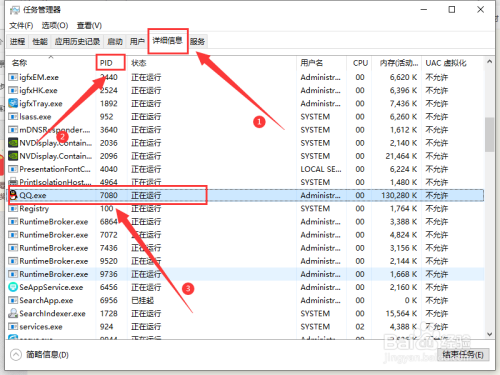Switch to the 应用历史记录 tab
This screenshot has height=375, width=500.
point(77,41)
